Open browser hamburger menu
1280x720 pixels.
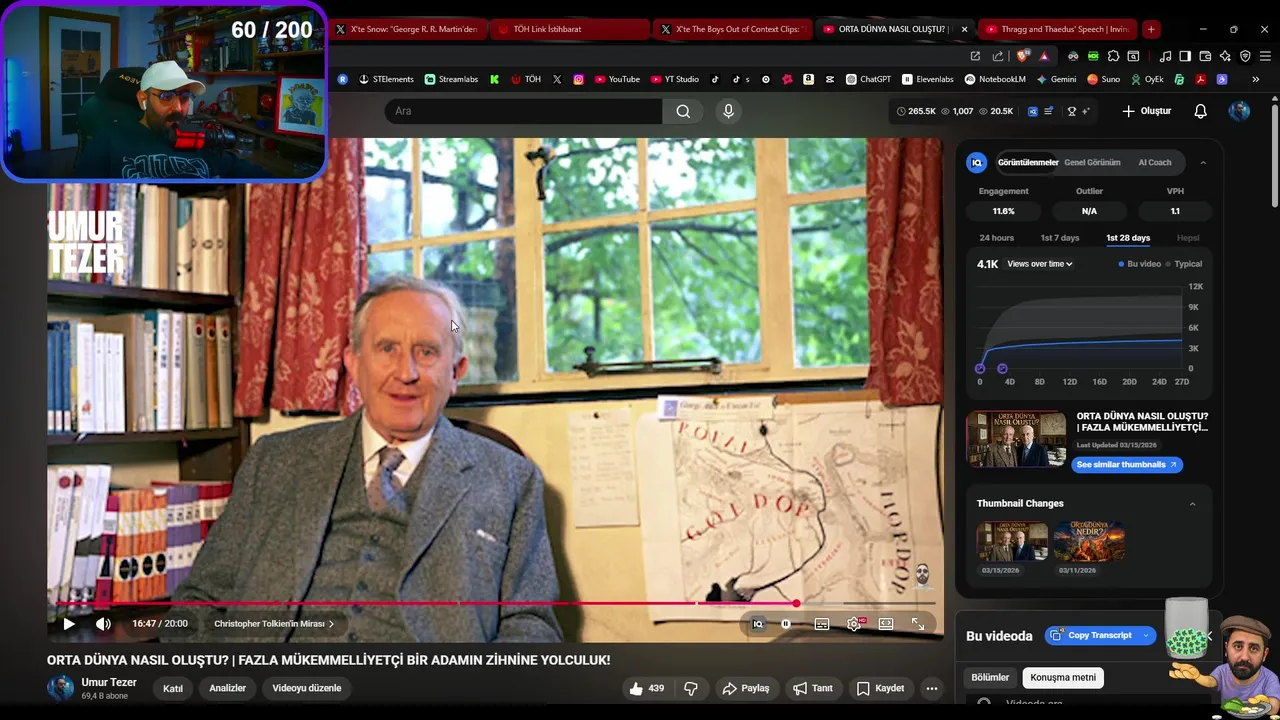click(1265, 56)
